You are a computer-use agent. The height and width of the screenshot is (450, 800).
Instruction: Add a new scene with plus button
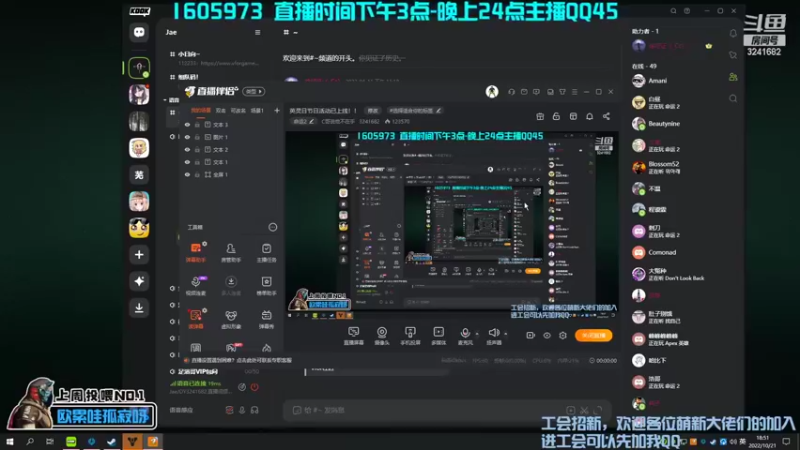[277, 110]
